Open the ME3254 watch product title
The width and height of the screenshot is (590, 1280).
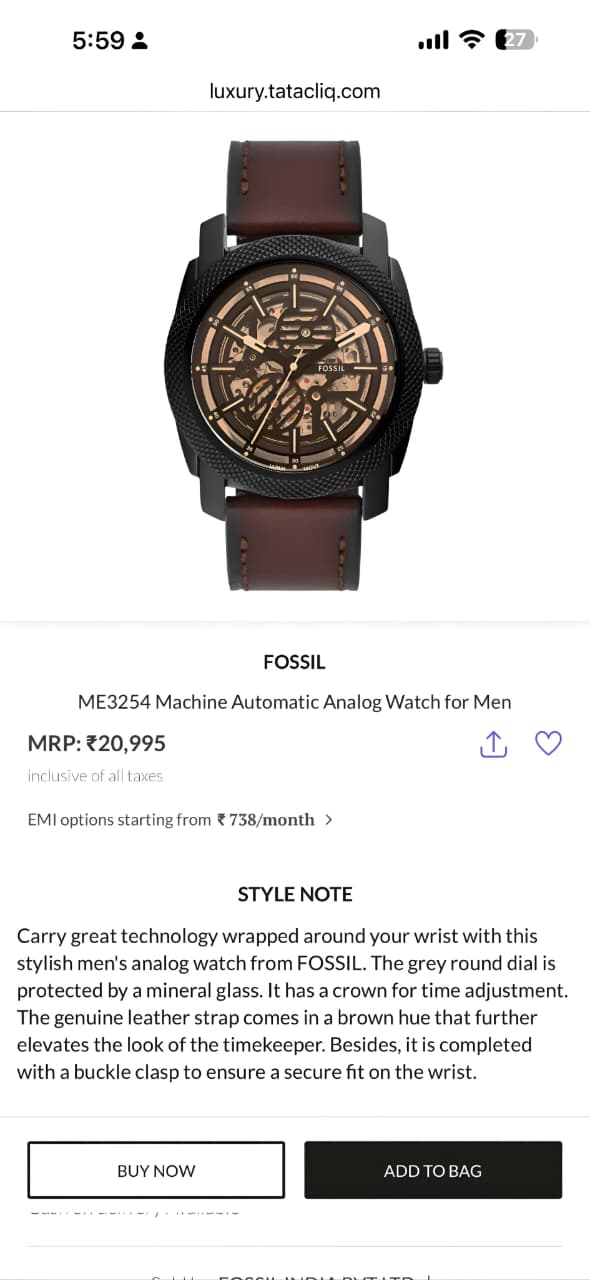point(294,701)
